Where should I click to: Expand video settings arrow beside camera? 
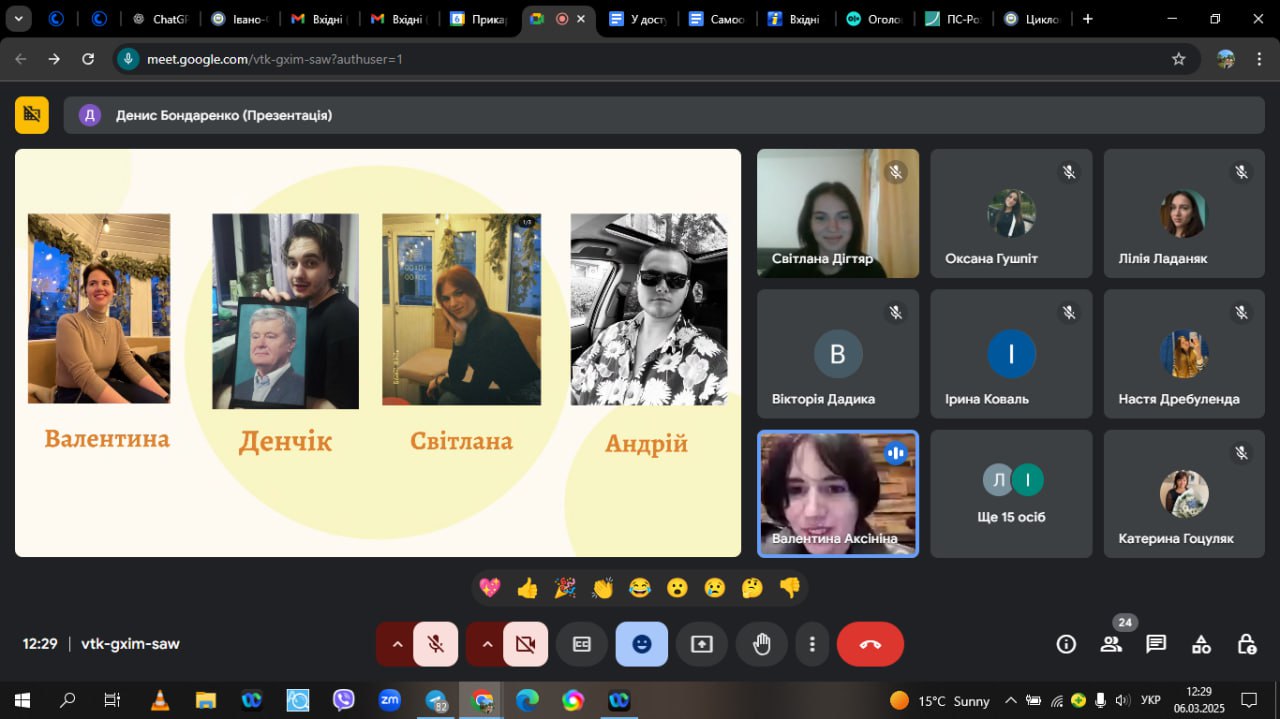[x=486, y=644]
